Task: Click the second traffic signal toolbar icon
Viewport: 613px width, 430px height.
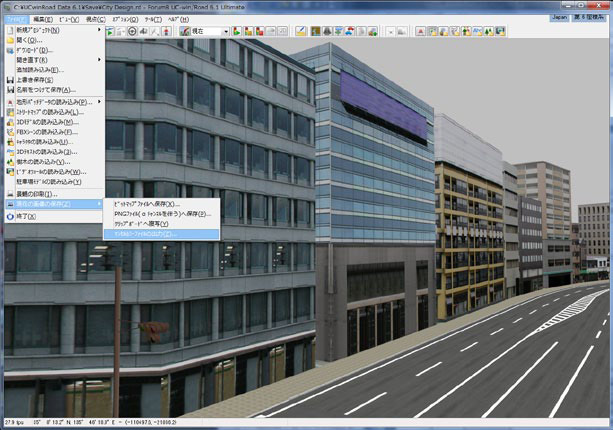Action: pos(248,31)
